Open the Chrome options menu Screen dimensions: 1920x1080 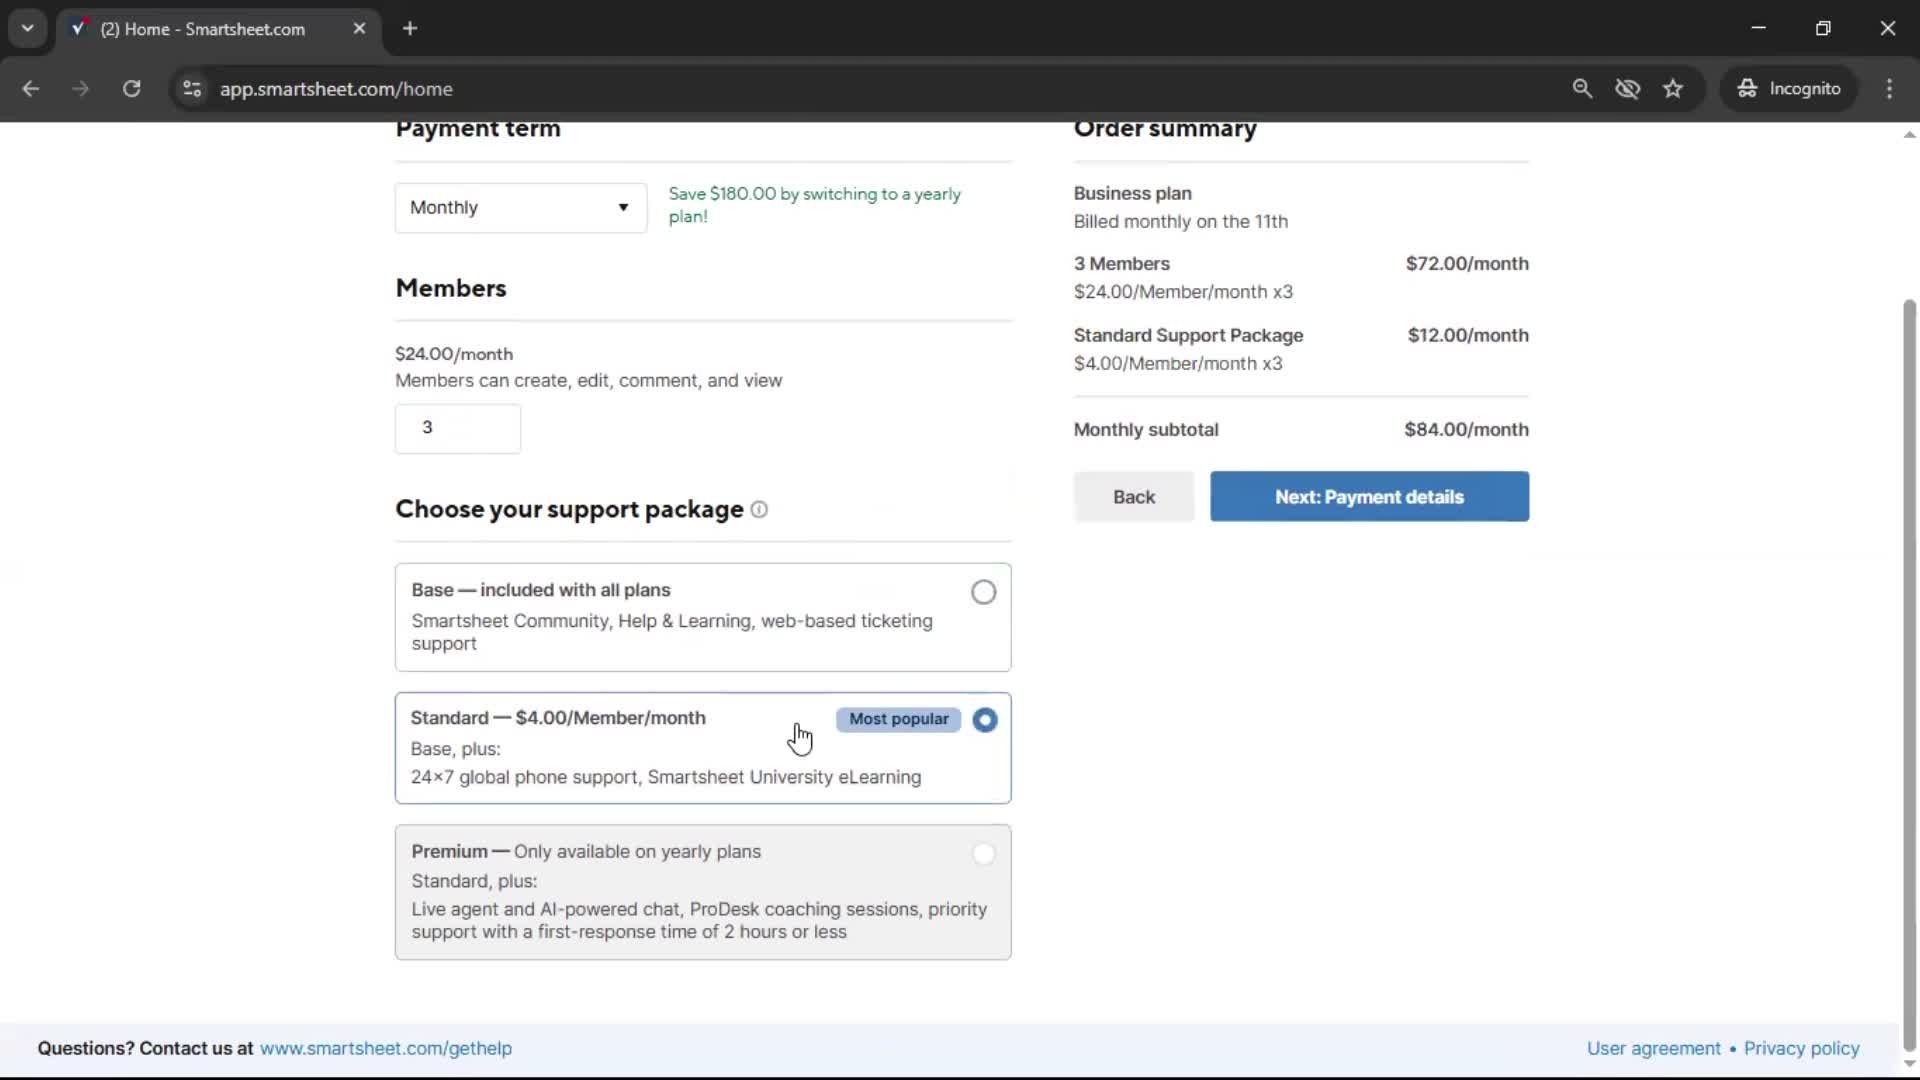1889,88
